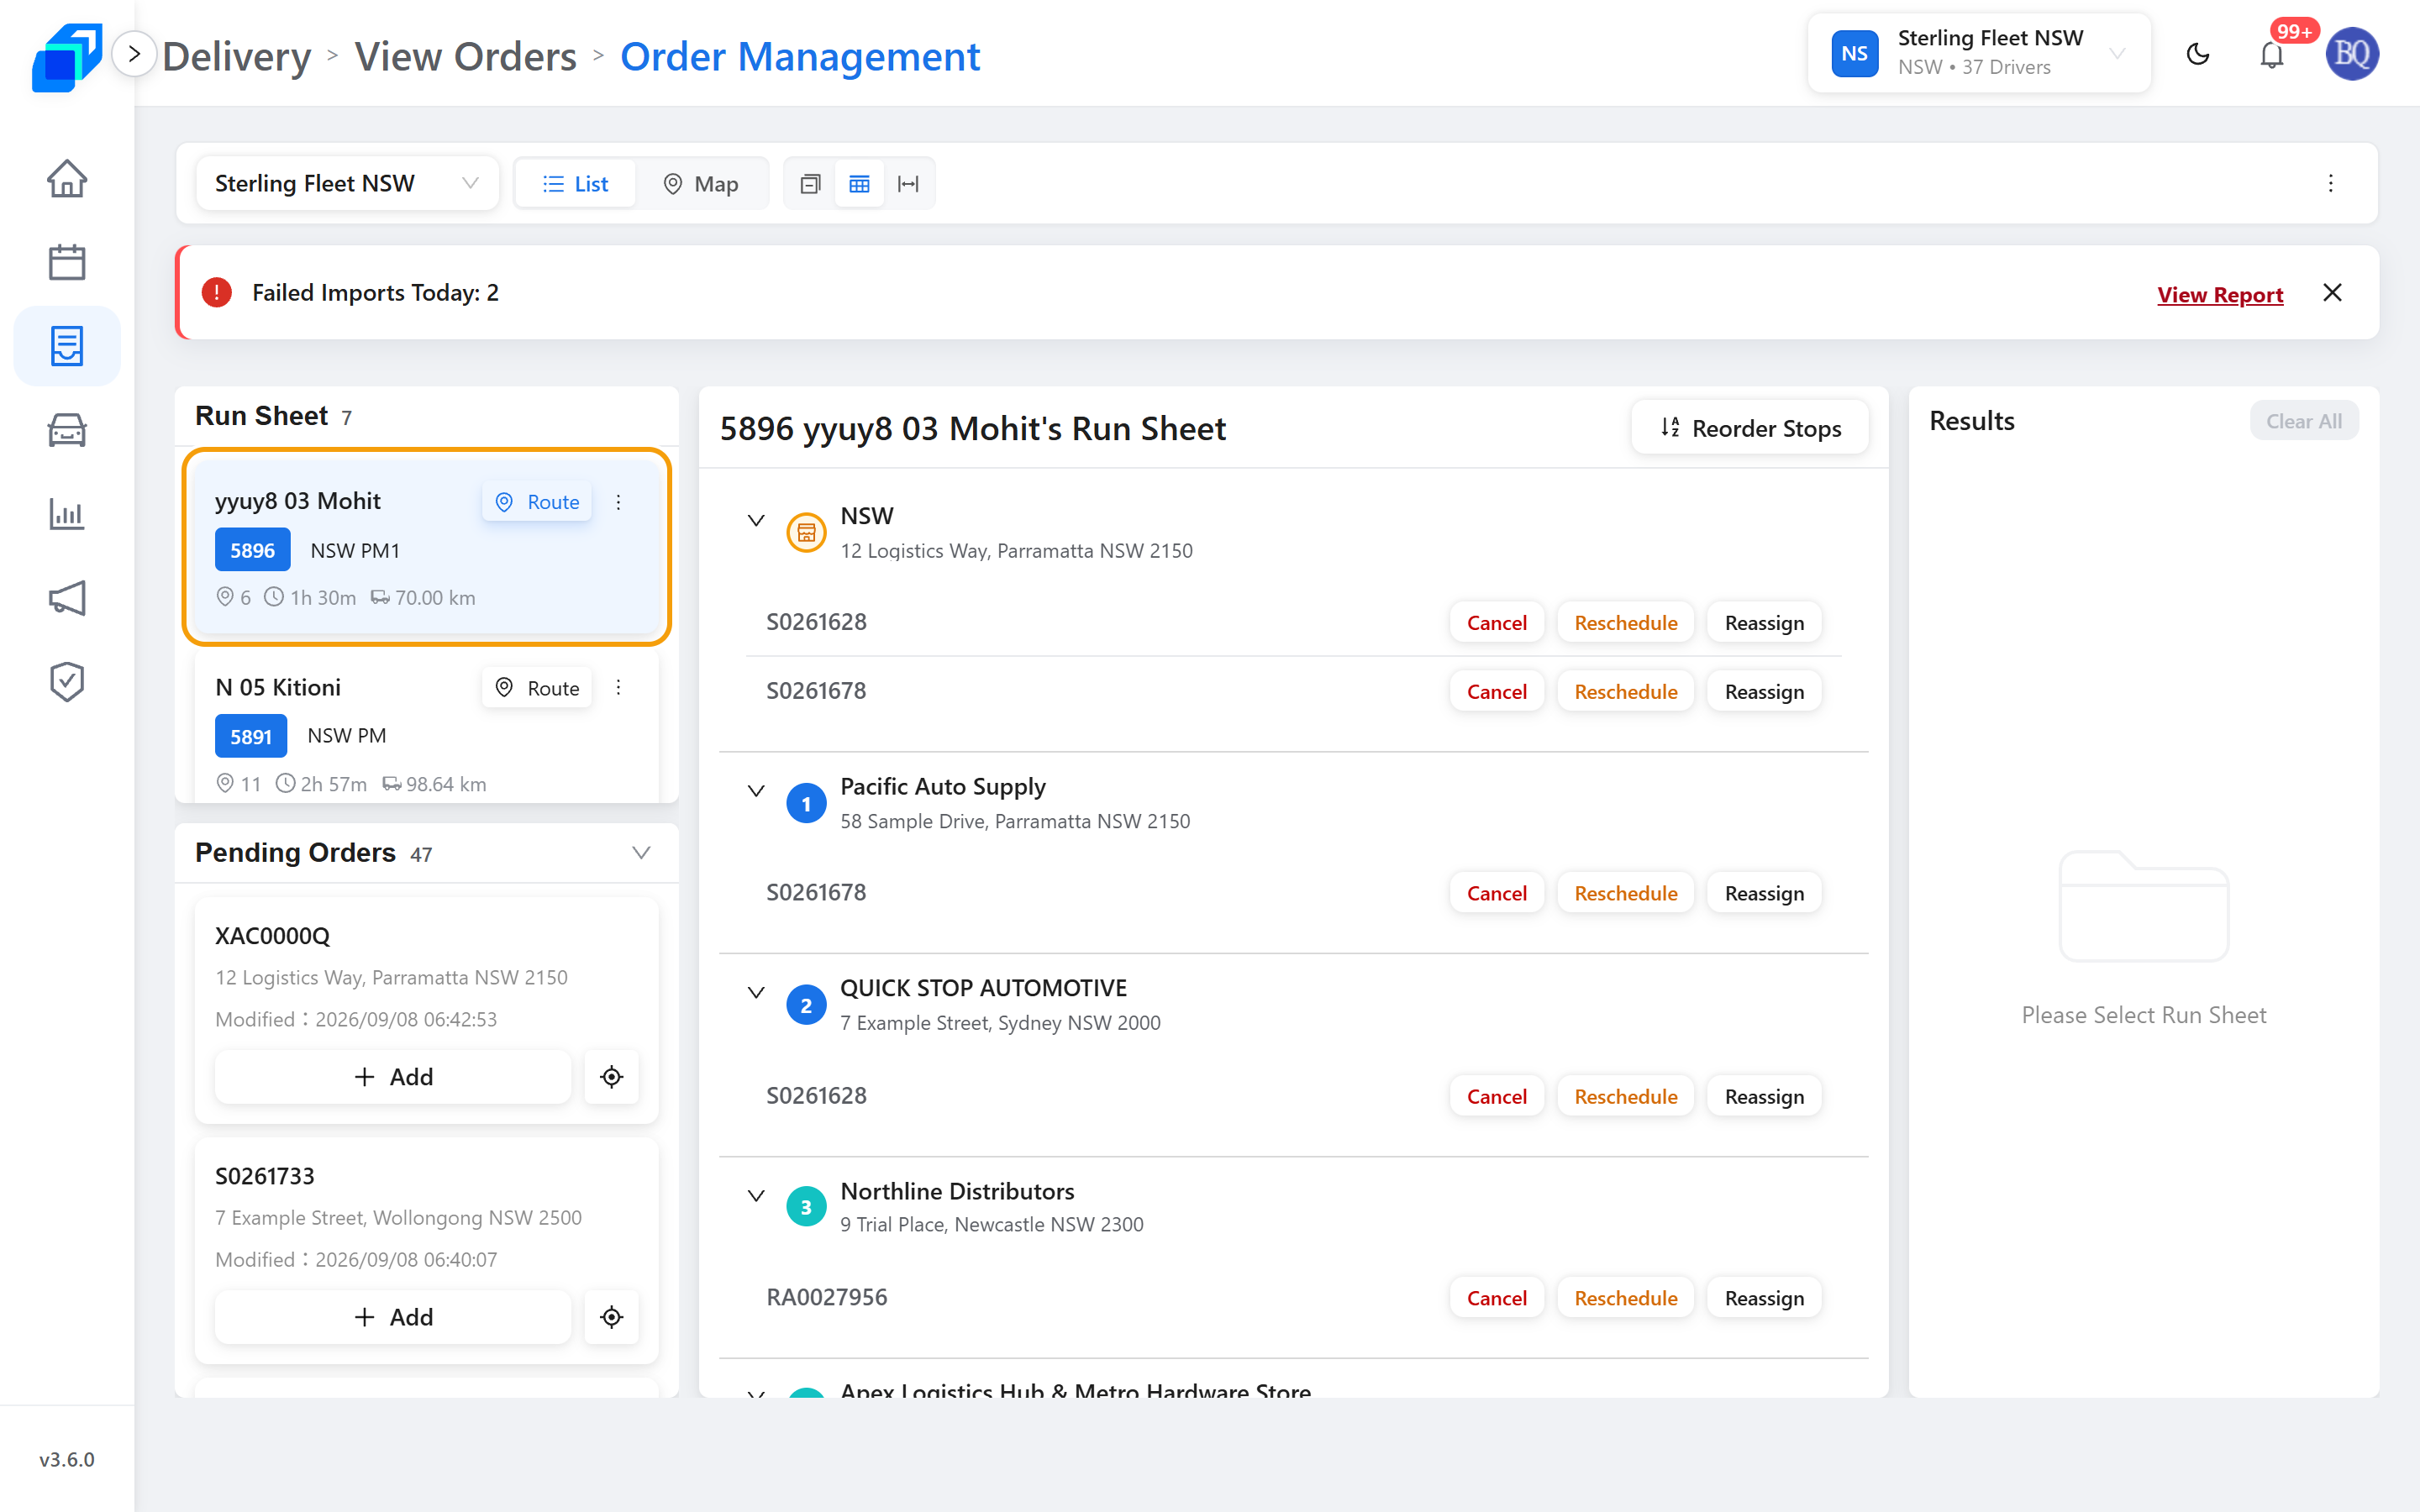The width and height of the screenshot is (2420, 1512).
Task: Cancel order S0261678 at Pacific Auto Supply
Action: click(x=1496, y=893)
